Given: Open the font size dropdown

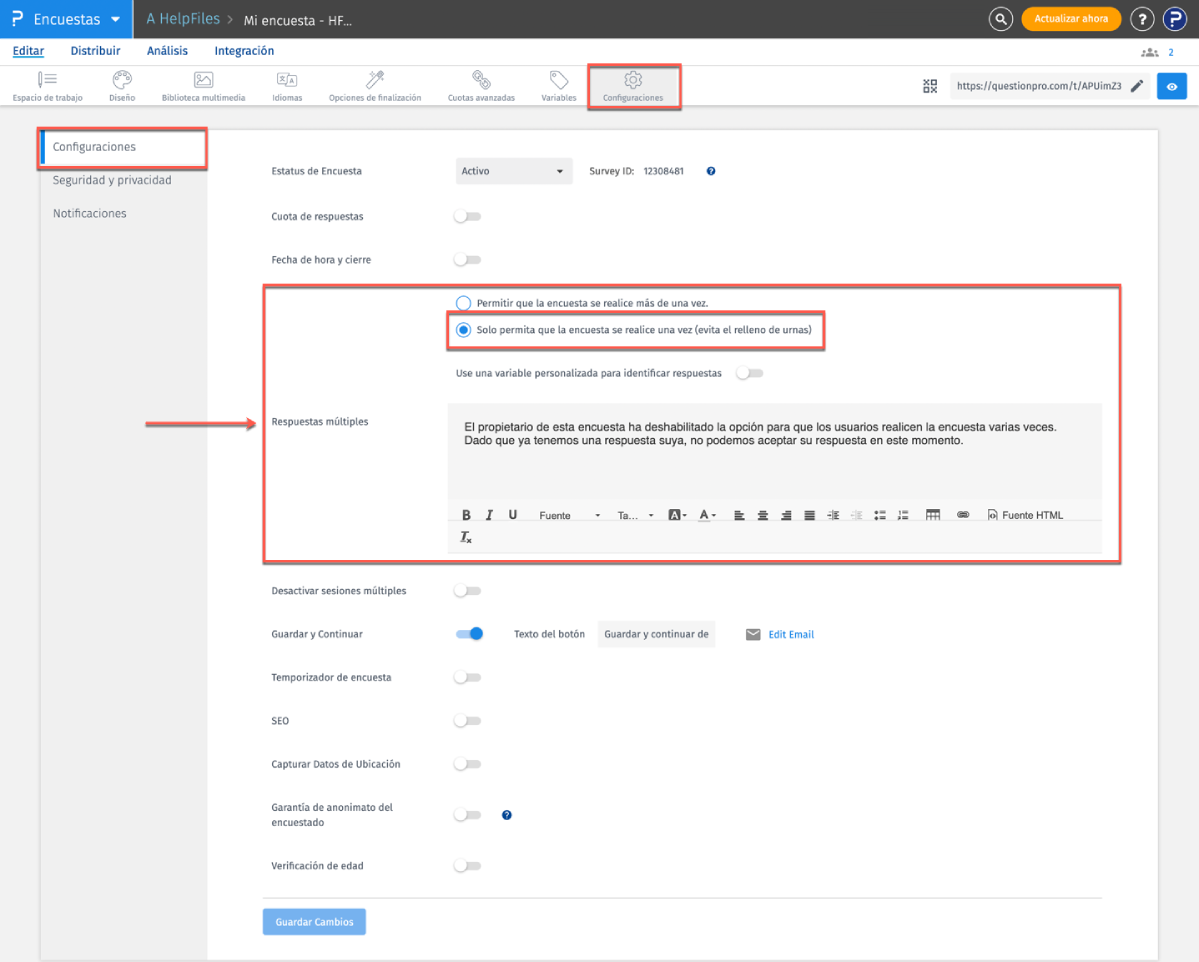Looking at the screenshot, I should tap(635, 515).
